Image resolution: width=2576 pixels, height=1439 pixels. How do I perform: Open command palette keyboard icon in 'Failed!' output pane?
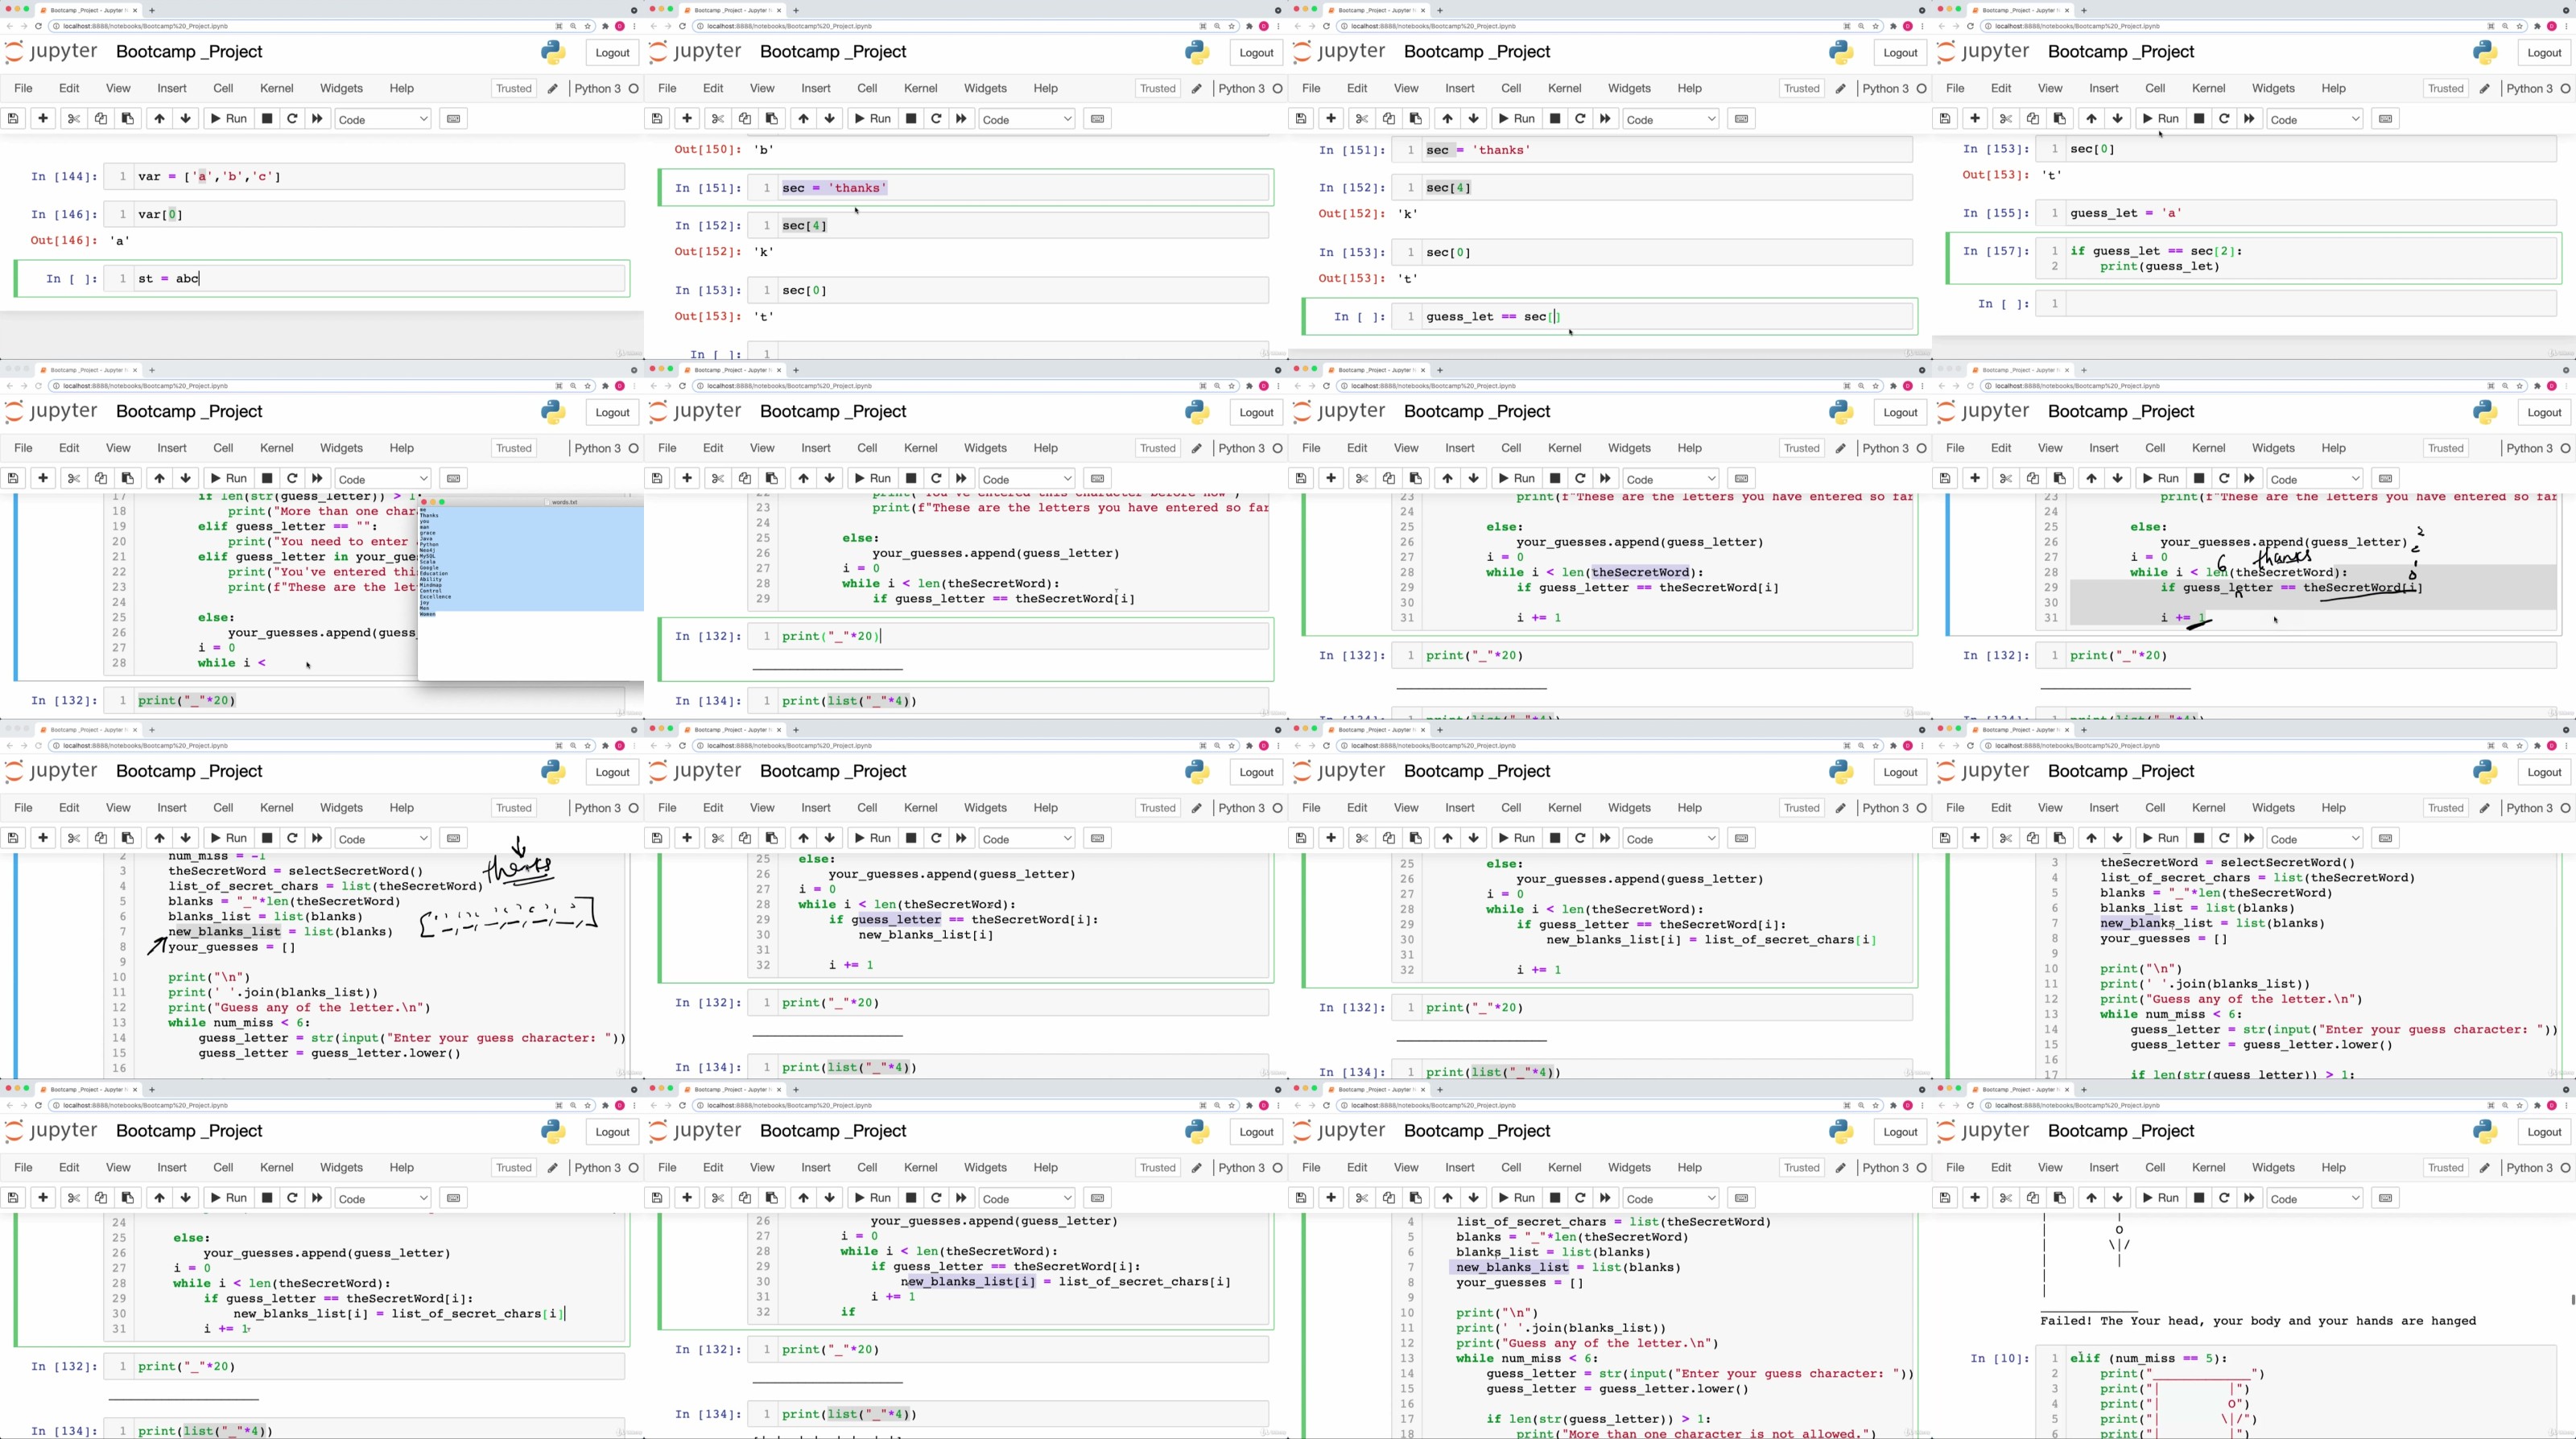click(x=2385, y=1198)
